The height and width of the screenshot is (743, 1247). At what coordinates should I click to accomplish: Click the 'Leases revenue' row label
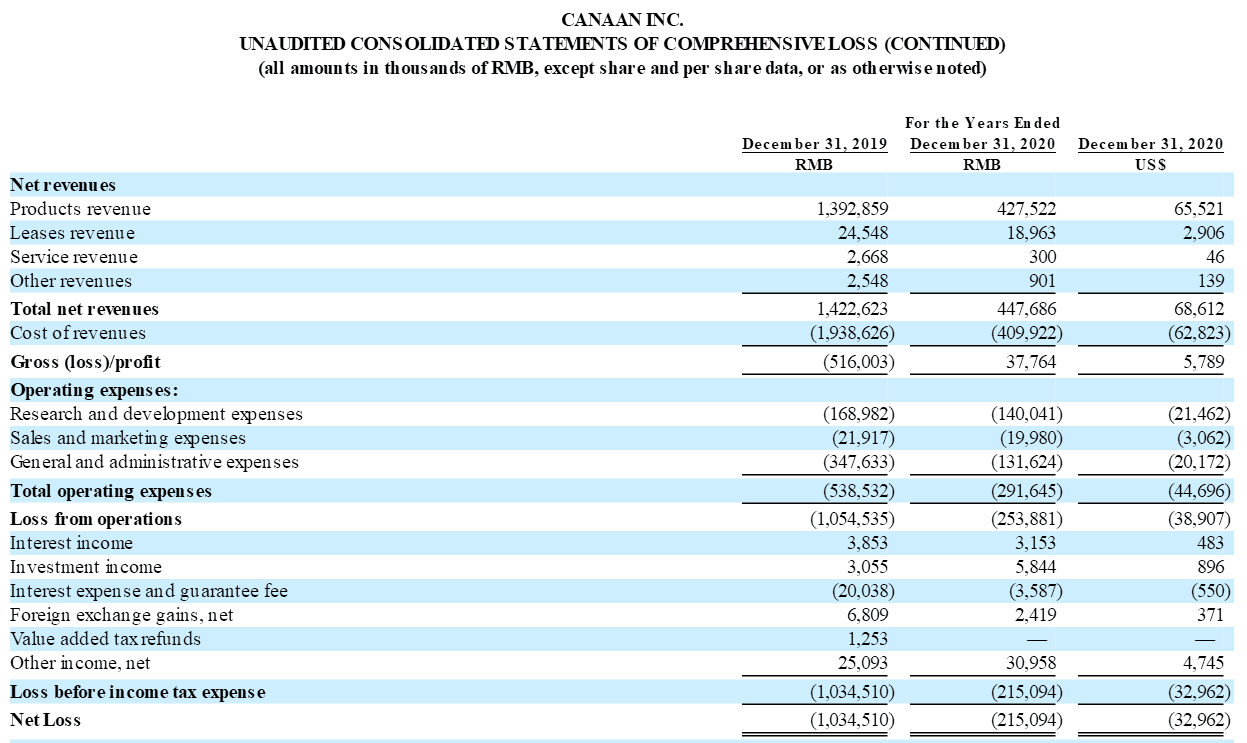[72, 233]
